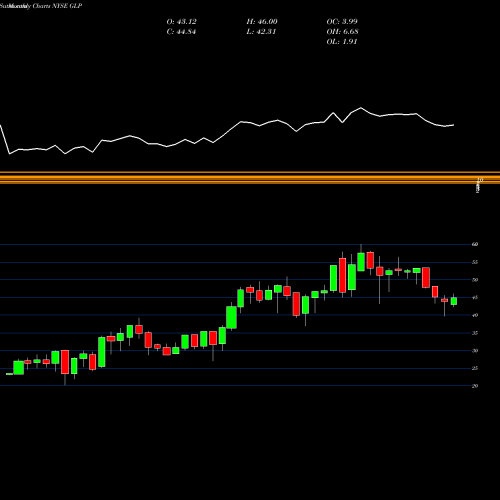
Task: Click the last green candlestick on the chart
Action: point(454,301)
